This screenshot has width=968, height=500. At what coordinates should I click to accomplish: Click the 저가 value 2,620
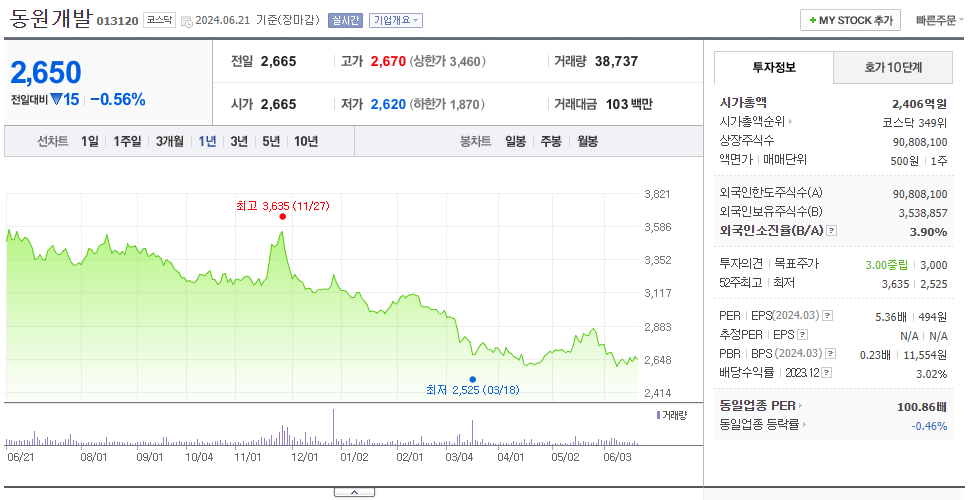click(x=388, y=104)
